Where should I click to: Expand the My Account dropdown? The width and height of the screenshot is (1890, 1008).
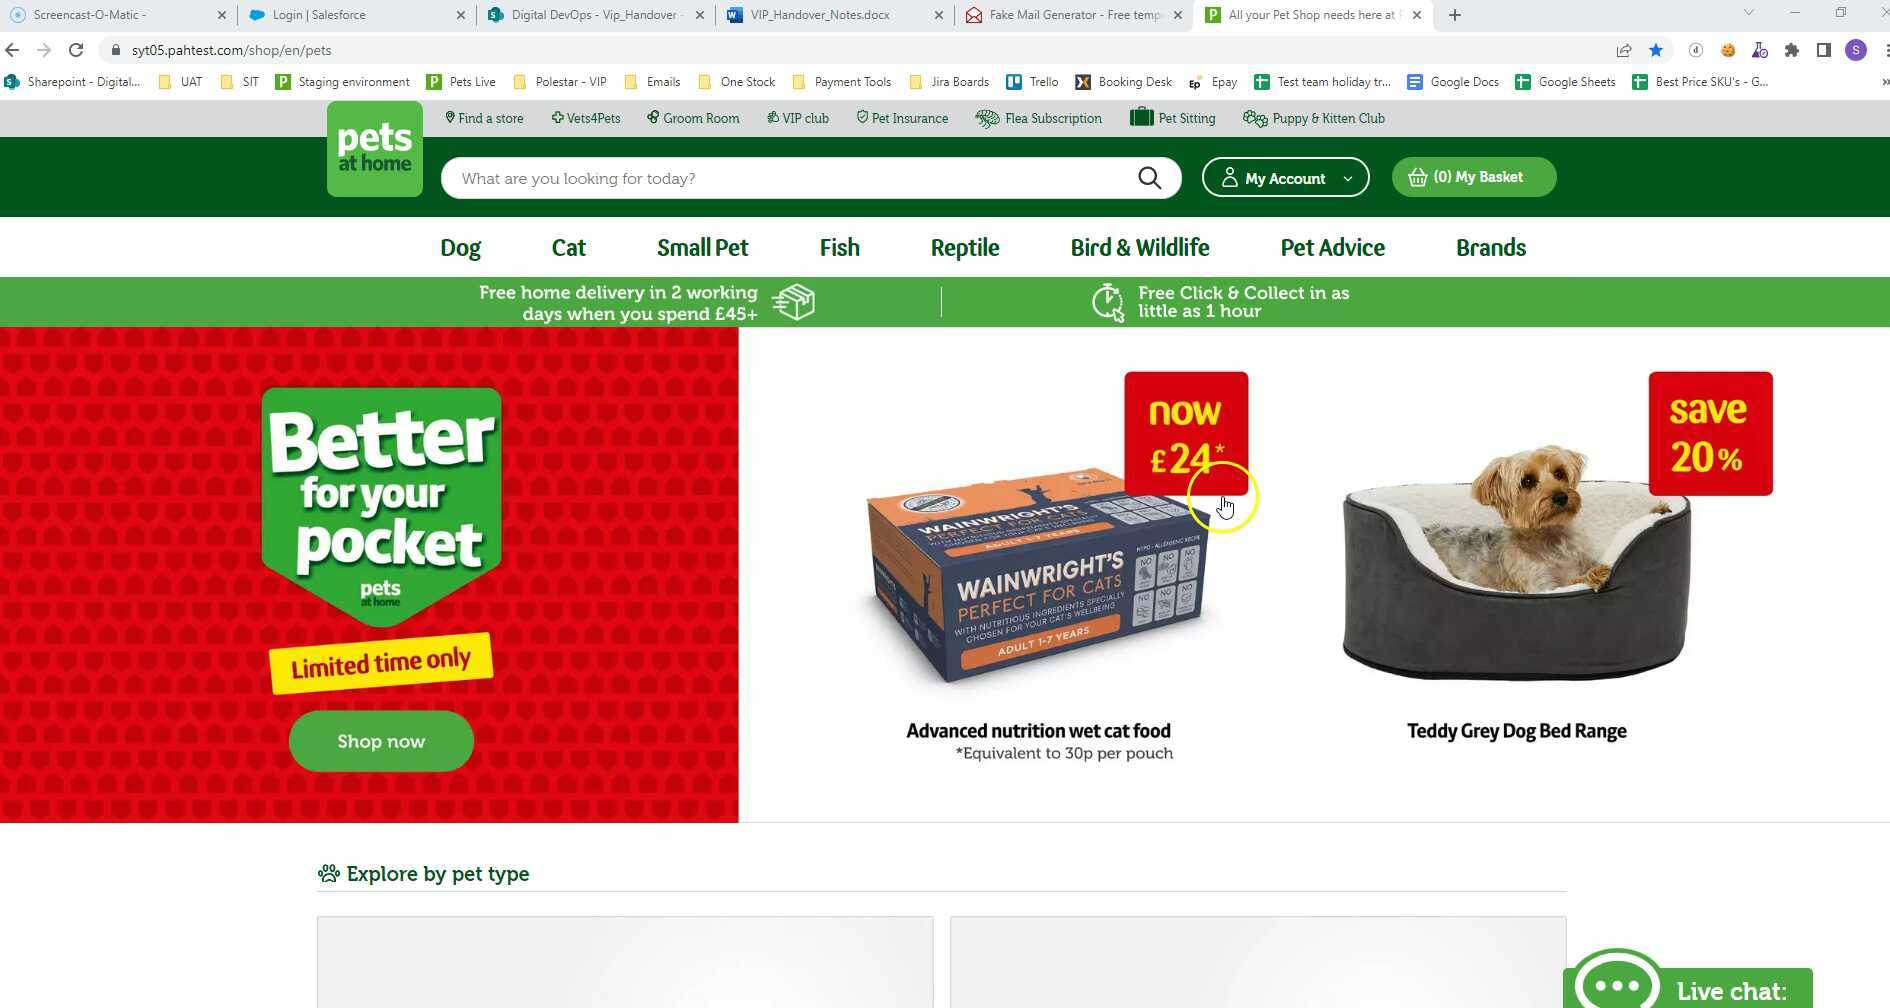click(x=1285, y=177)
